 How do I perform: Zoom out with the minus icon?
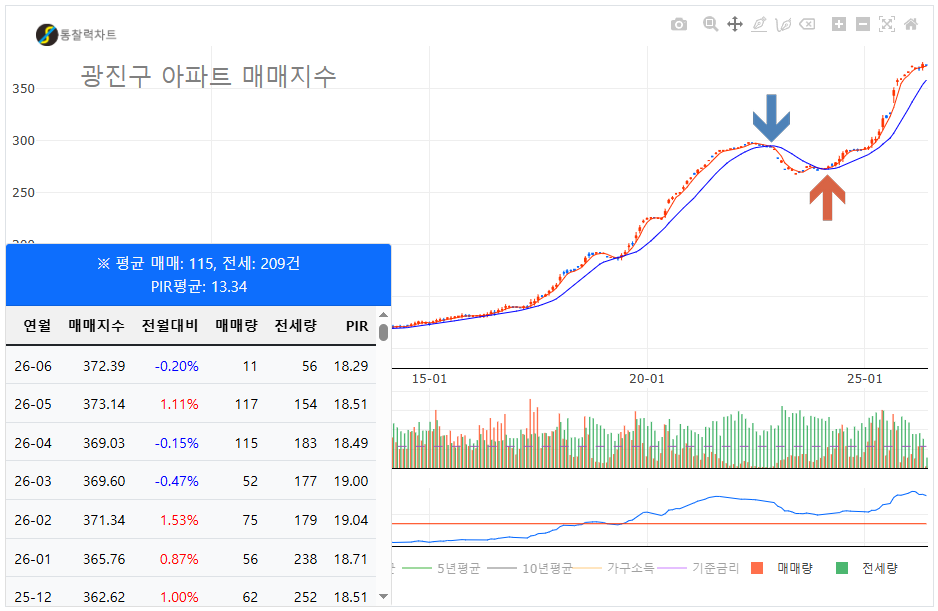click(x=863, y=24)
